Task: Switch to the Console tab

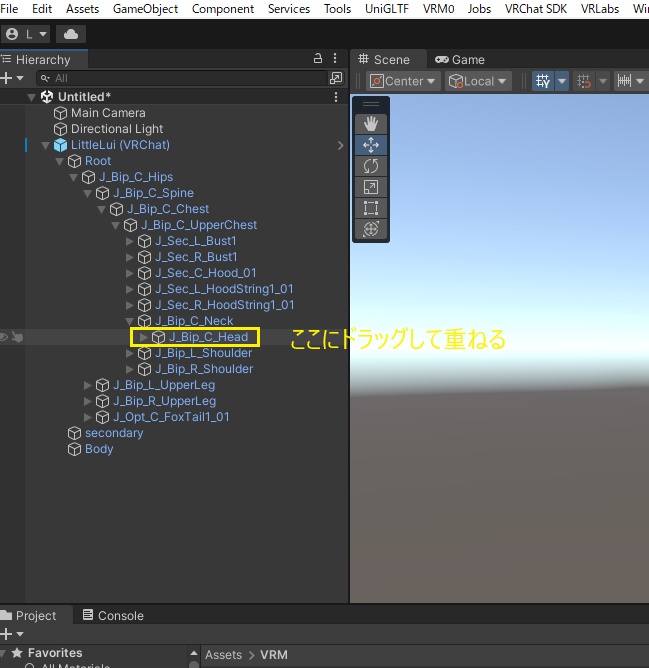Action: click(113, 616)
